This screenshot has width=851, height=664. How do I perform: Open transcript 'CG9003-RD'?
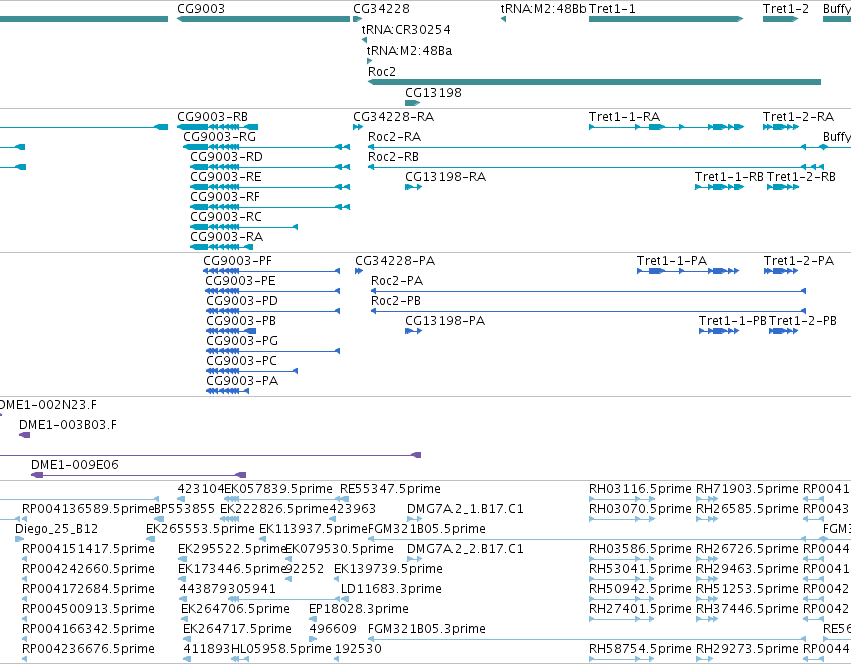point(226,157)
